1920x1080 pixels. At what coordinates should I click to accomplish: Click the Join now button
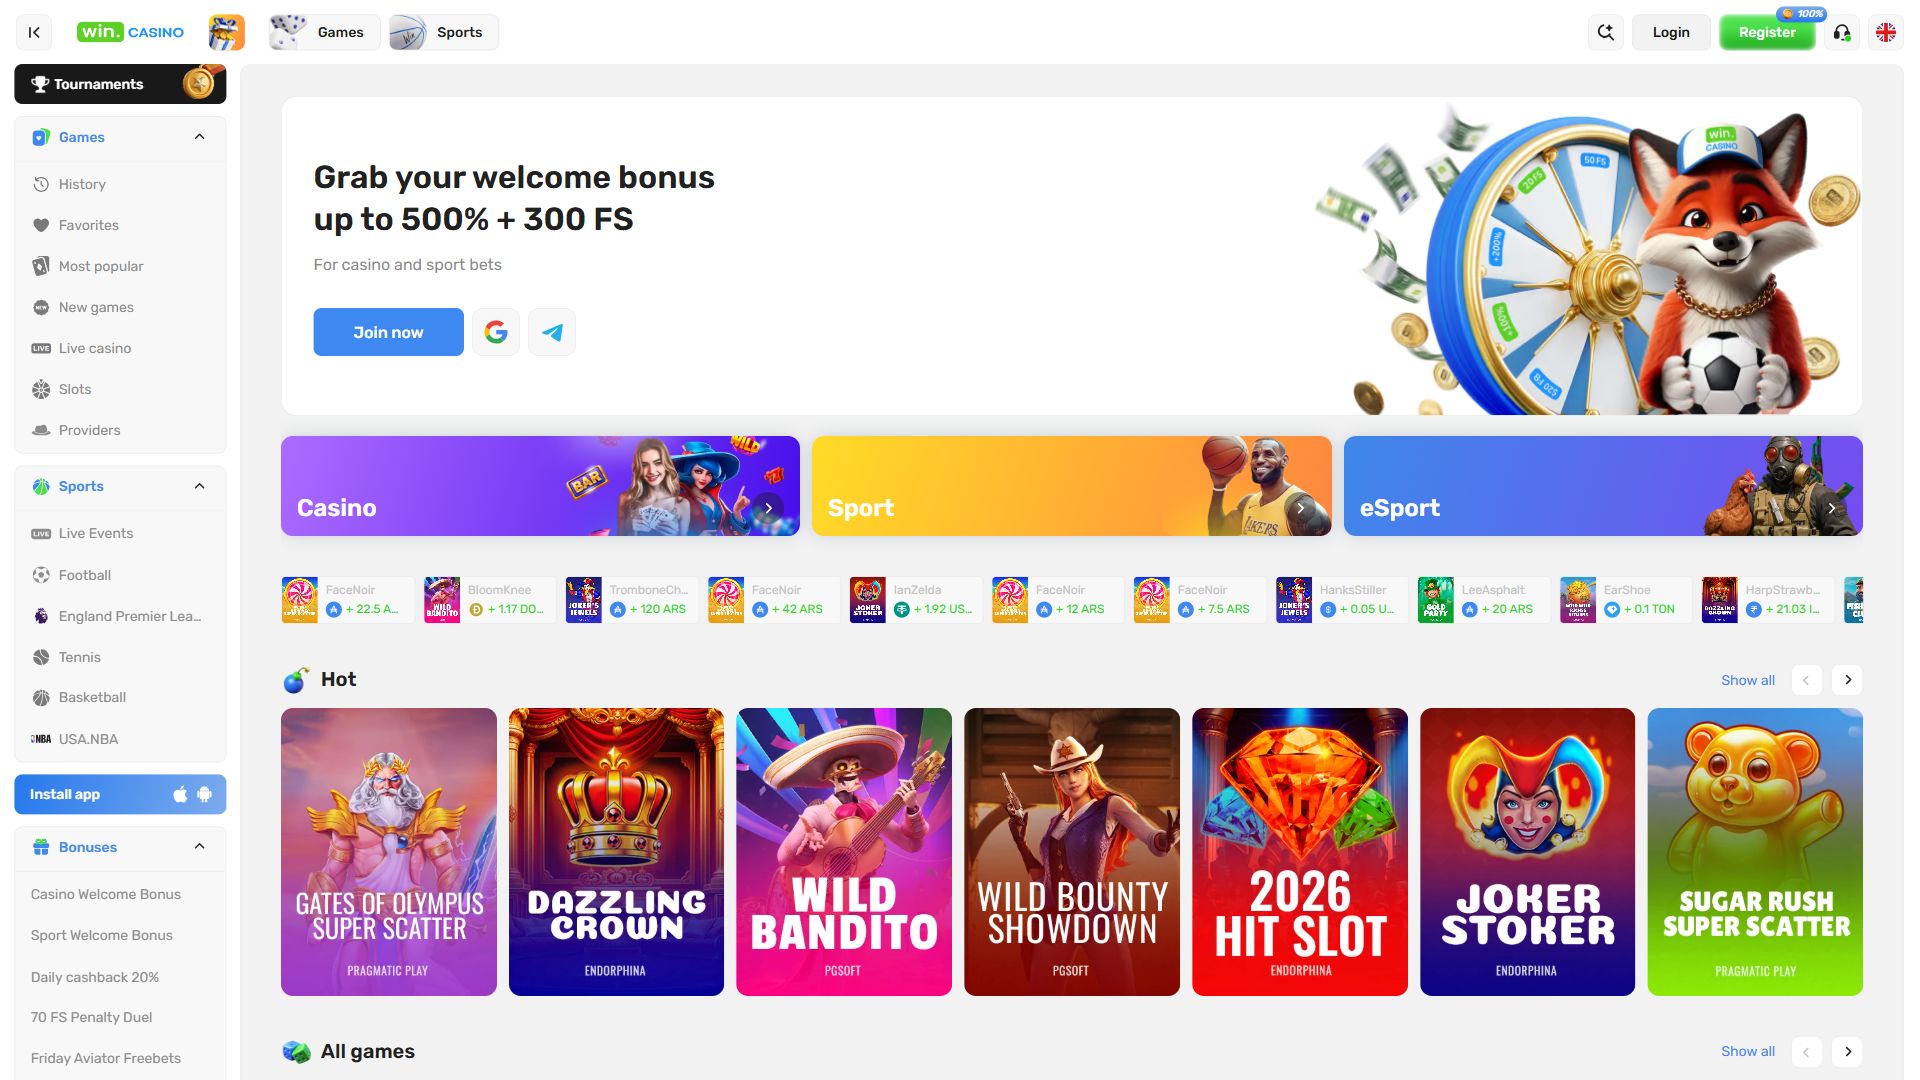[x=388, y=332]
